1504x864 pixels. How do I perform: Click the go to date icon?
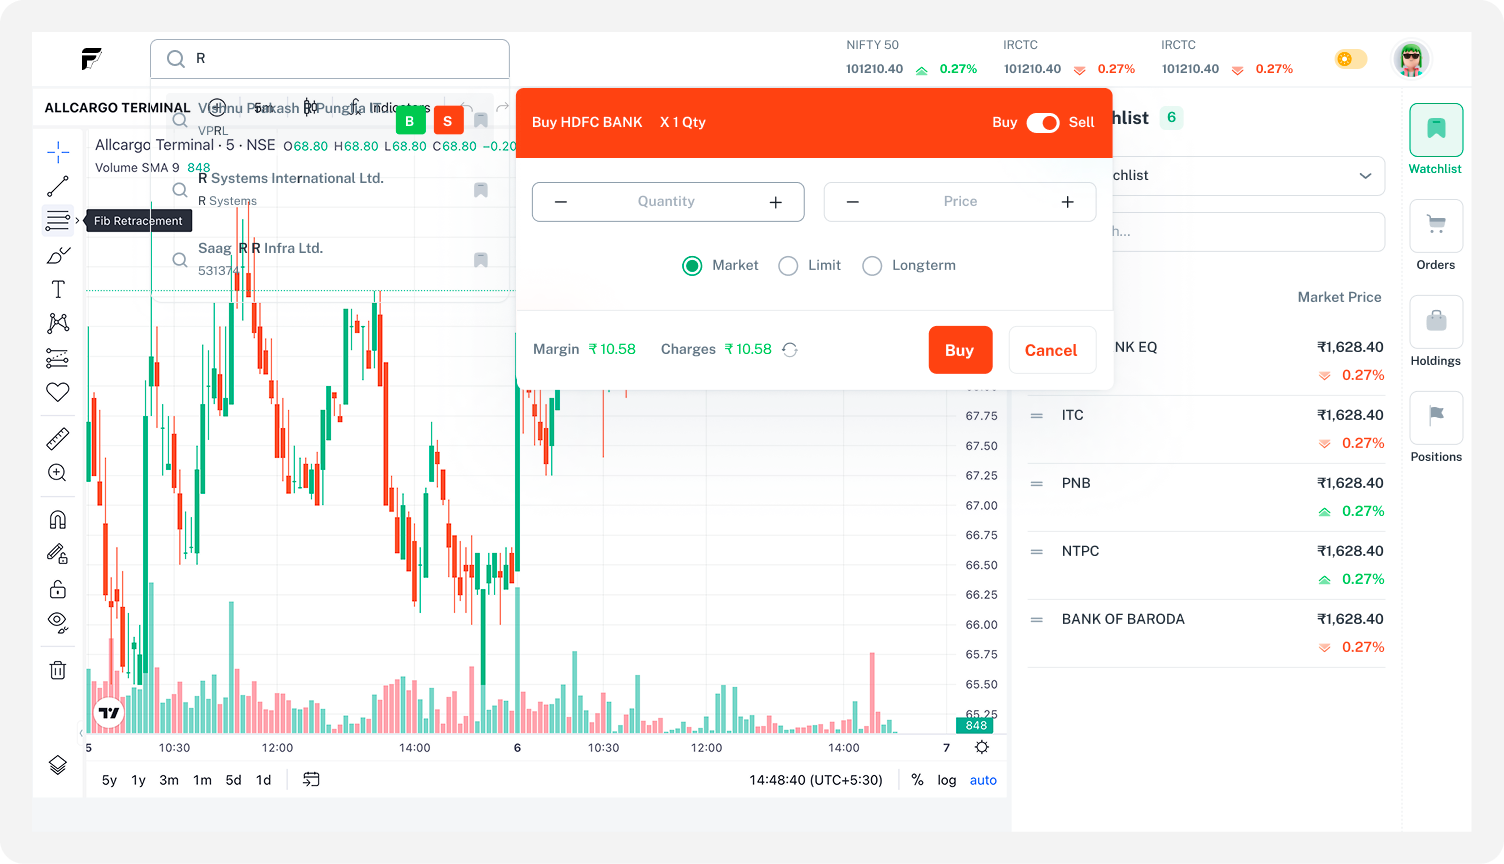(311, 779)
